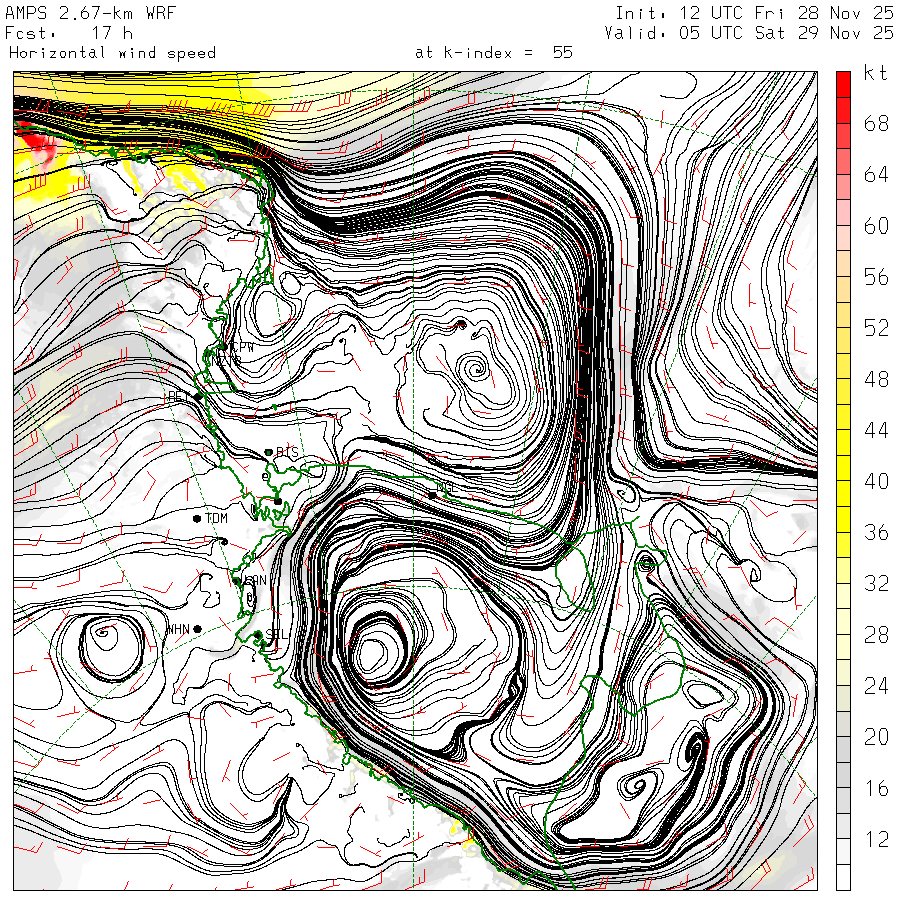The height and width of the screenshot is (900, 900).
Task: Click the legend value '56'
Action: [876, 277]
